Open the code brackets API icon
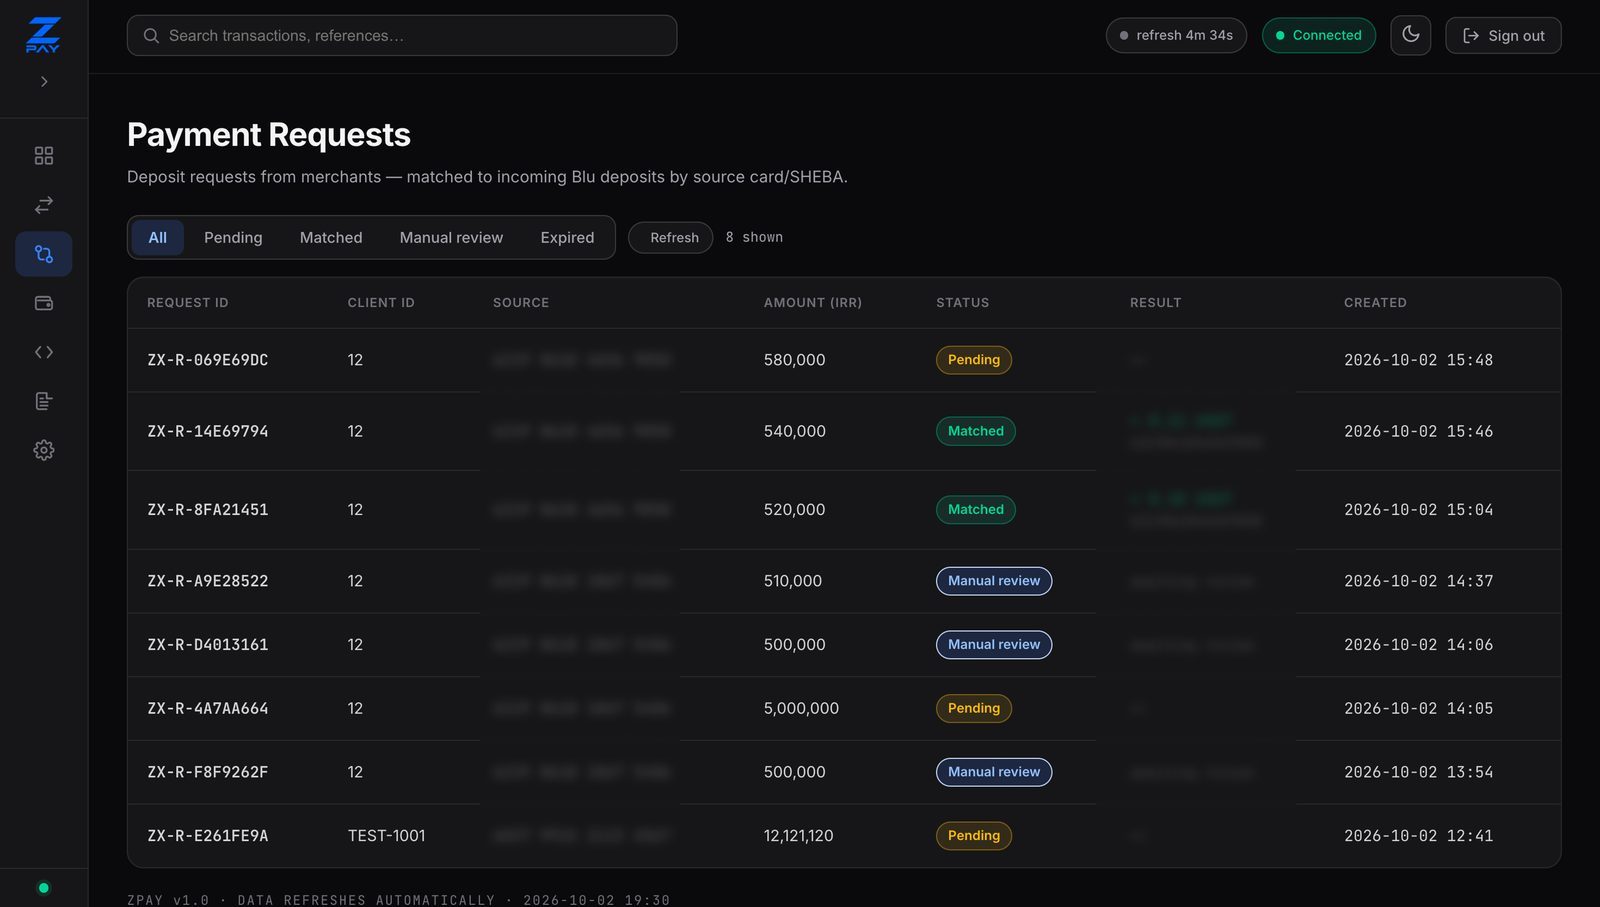 (x=44, y=352)
